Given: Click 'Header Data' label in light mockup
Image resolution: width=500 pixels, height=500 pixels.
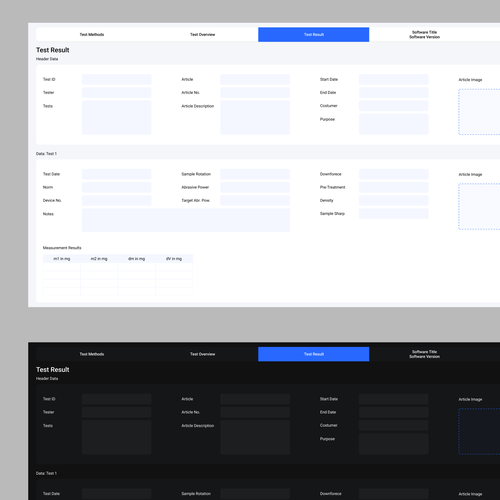Looking at the screenshot, I should 47,59.
